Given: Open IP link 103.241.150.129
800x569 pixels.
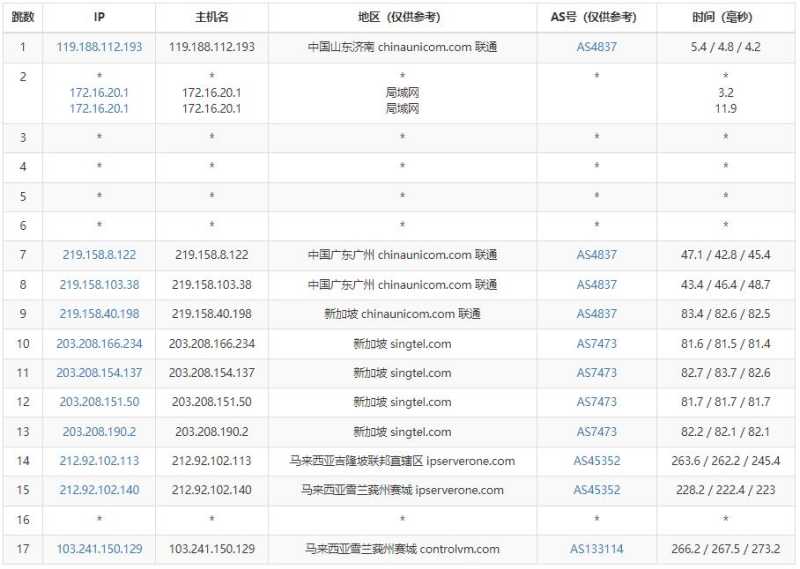Looking at the screenshot, I should [99, 549].
